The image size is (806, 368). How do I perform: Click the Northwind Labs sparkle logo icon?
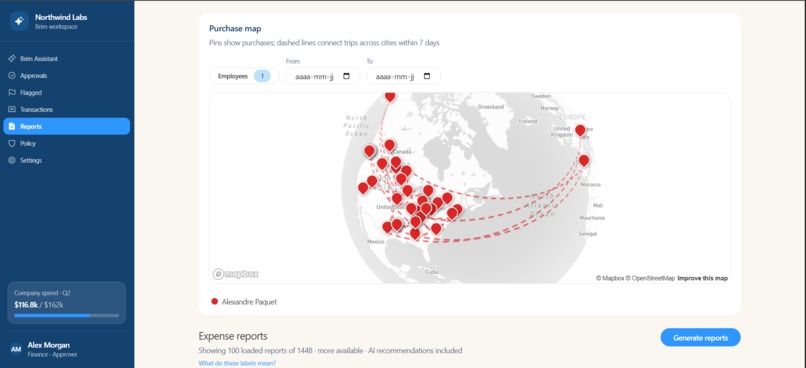point(19,21)
